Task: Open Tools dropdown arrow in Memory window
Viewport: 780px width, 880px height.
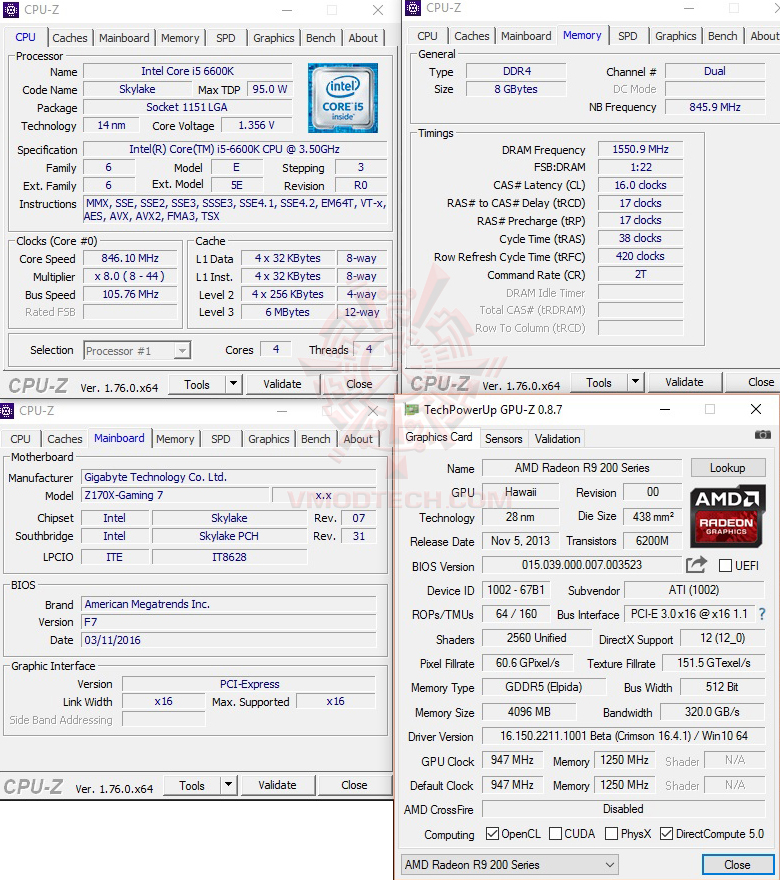Action: click(x=635, y=382)
